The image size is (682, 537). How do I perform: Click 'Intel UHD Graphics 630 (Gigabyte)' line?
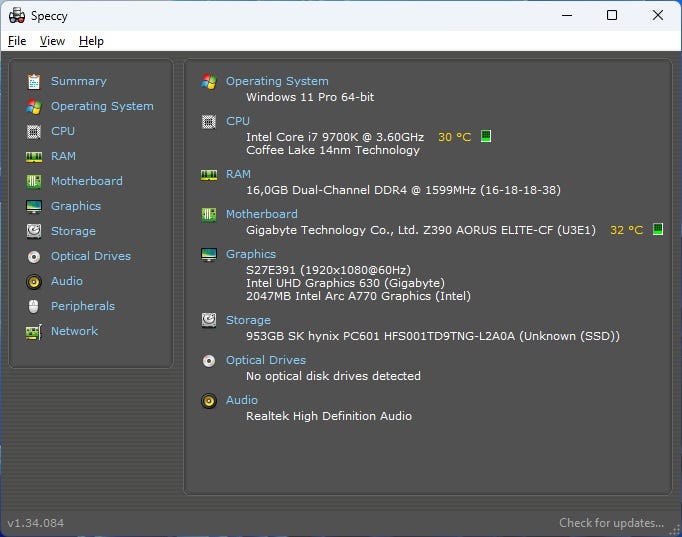(345, 284)
